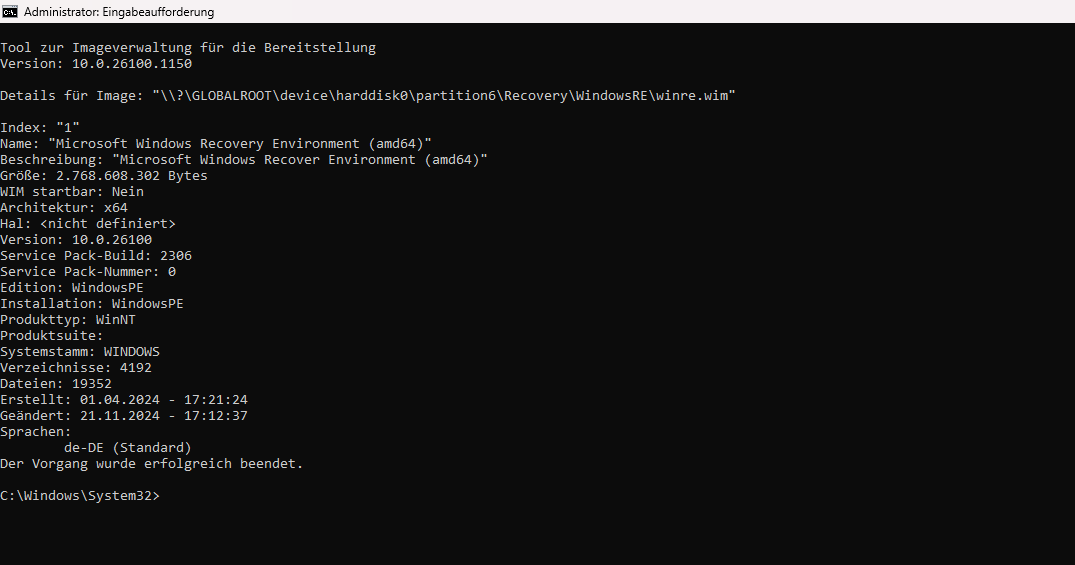Click the Name line of the recovery image
The image size is (1075, 565).
point(216,143)
